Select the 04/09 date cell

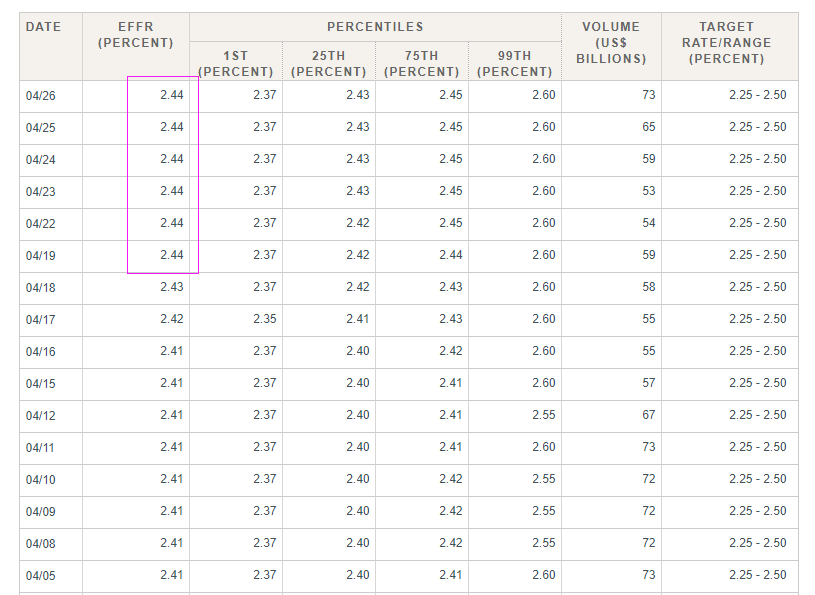(x=41, y=511)
